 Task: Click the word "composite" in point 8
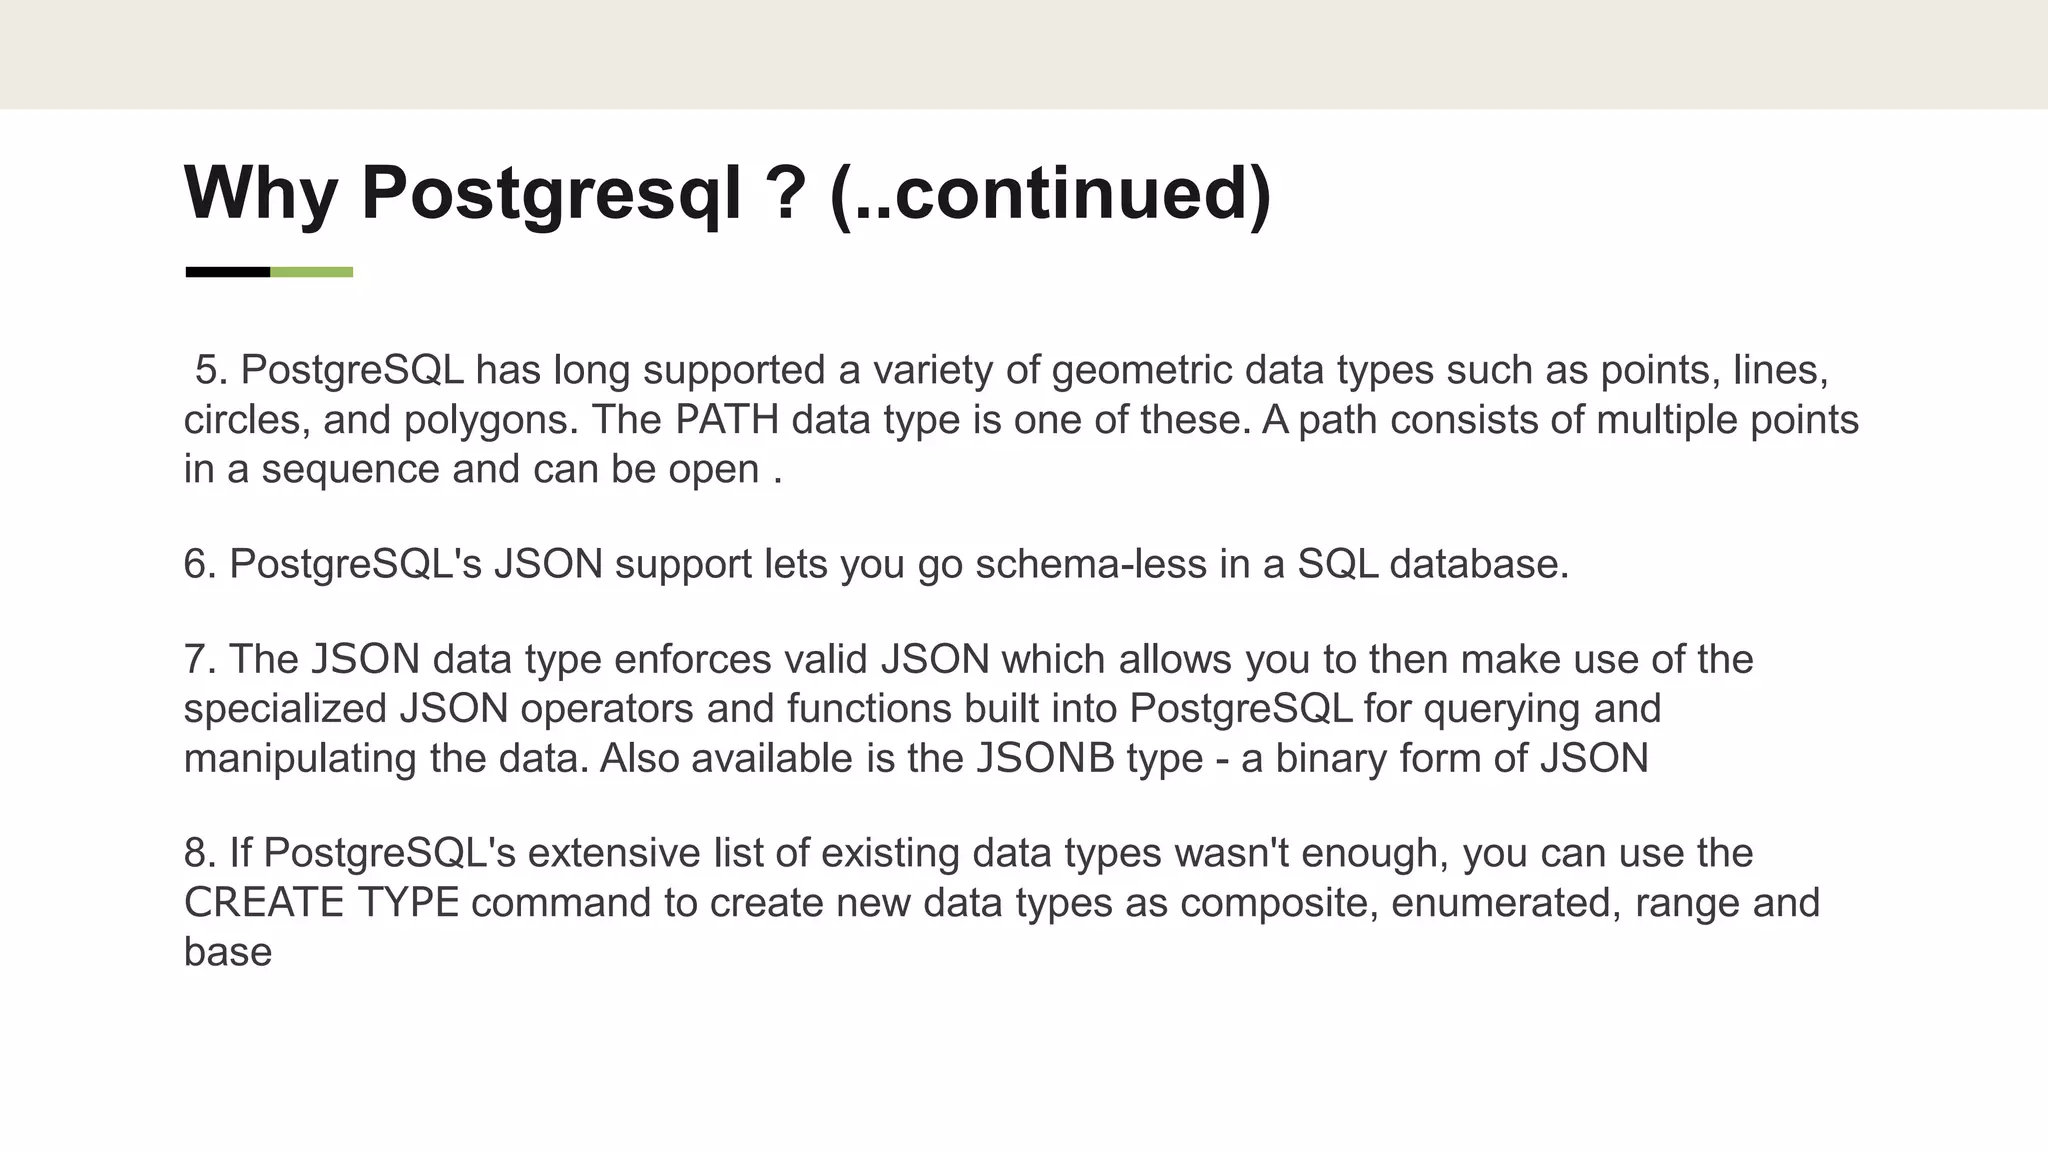click(1279, 905)
